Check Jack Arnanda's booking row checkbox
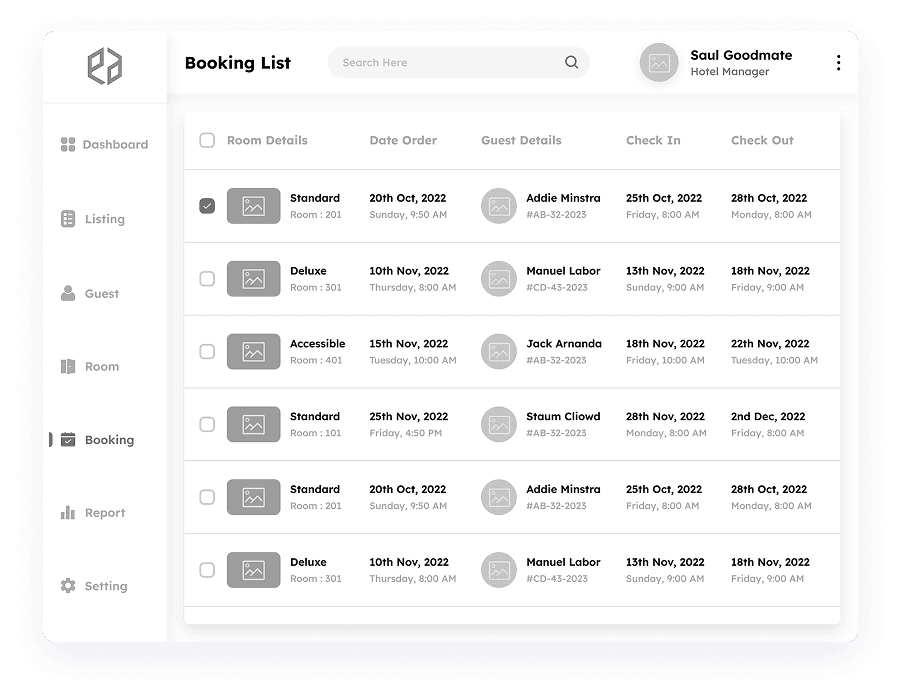Screen dimensions: 901x697 tap(207, 351)
